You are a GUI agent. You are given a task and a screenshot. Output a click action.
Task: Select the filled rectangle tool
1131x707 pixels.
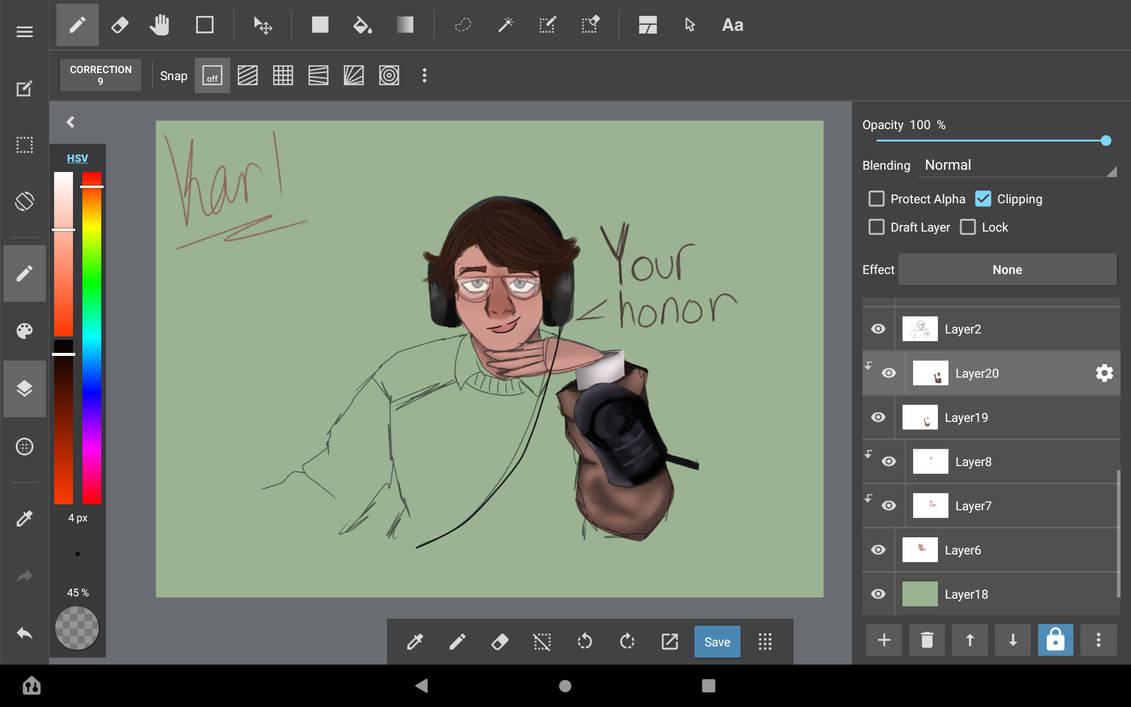pyautogui.click(x=320, y=25)
